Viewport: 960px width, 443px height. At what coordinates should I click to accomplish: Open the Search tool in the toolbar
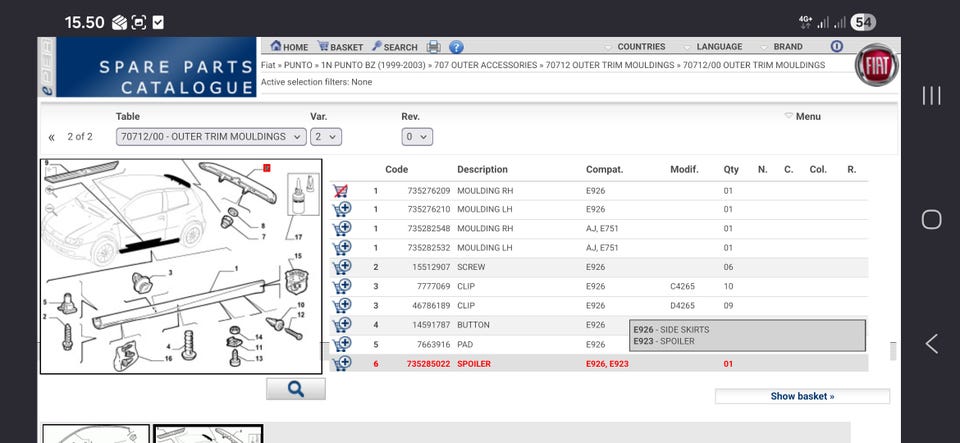(394, 47)
